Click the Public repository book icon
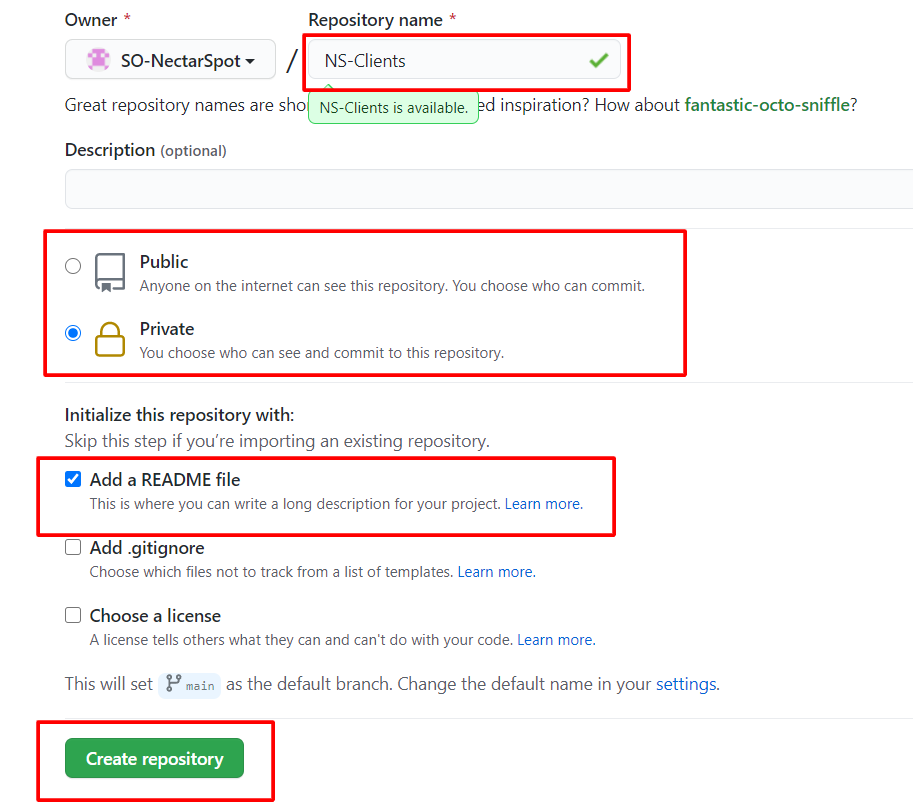This screenshot has width=913, height=810. click(x=110, y=272)
